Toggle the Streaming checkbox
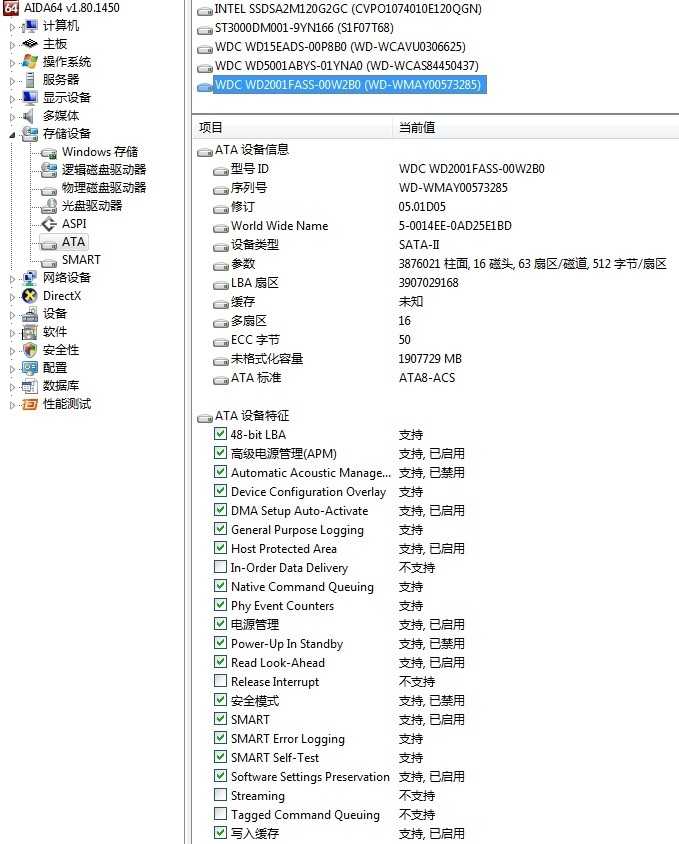Image resolution: width=679 pixels, height=844 pixels. coord(220,796)
